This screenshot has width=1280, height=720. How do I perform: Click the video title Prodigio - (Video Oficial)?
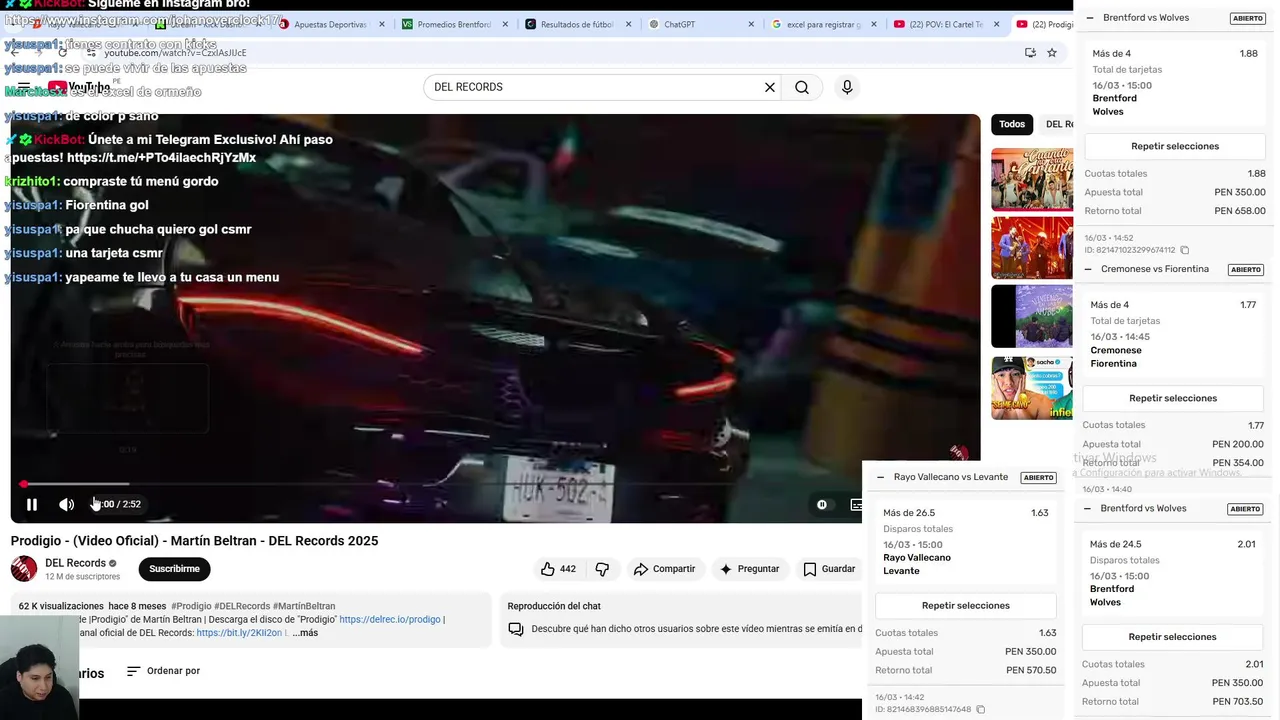point(194,541)
